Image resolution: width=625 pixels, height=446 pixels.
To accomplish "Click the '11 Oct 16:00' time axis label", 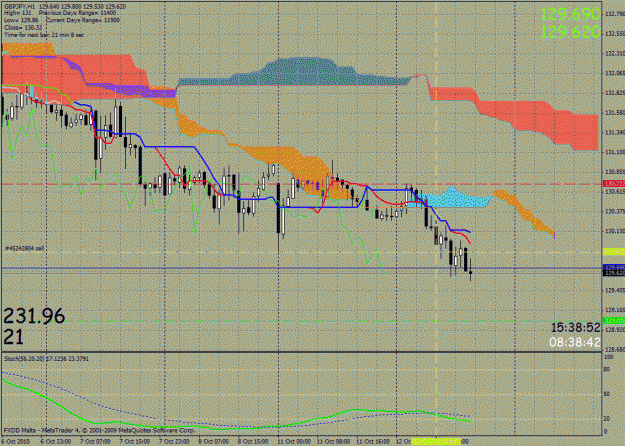I will point(373,442).
